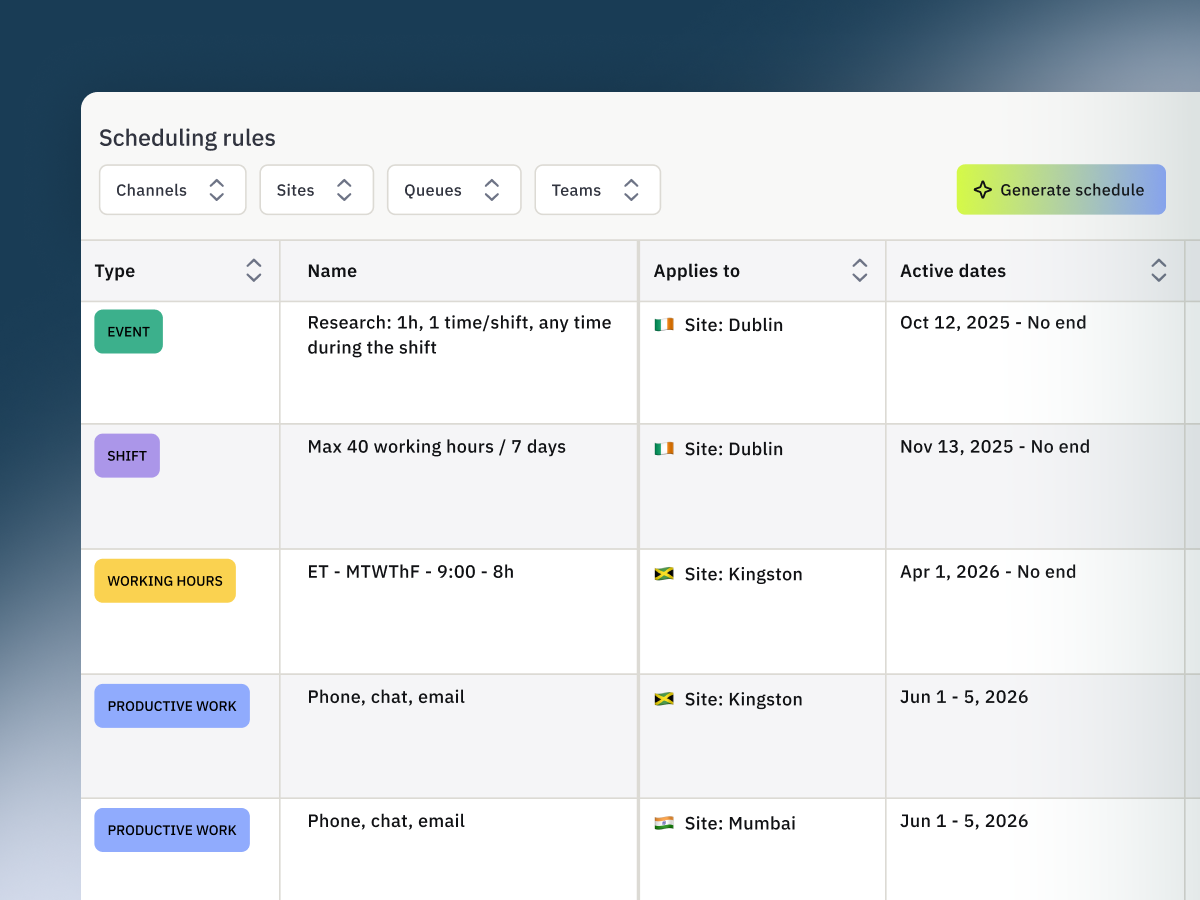Click the Ireland flag in the EVENT row

point(664,324)
